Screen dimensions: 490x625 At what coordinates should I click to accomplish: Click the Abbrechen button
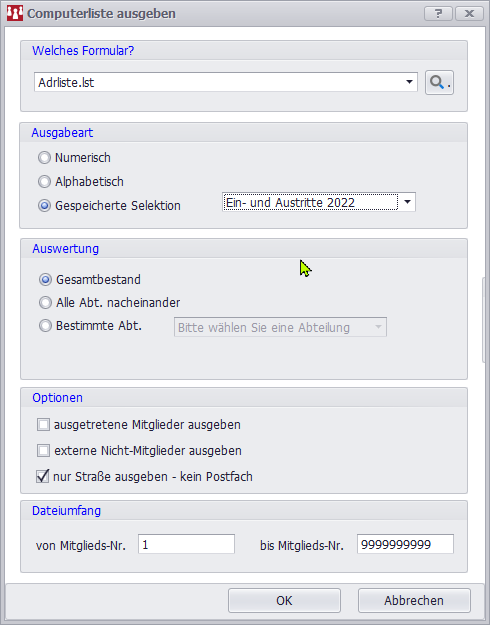coord(414,600)
